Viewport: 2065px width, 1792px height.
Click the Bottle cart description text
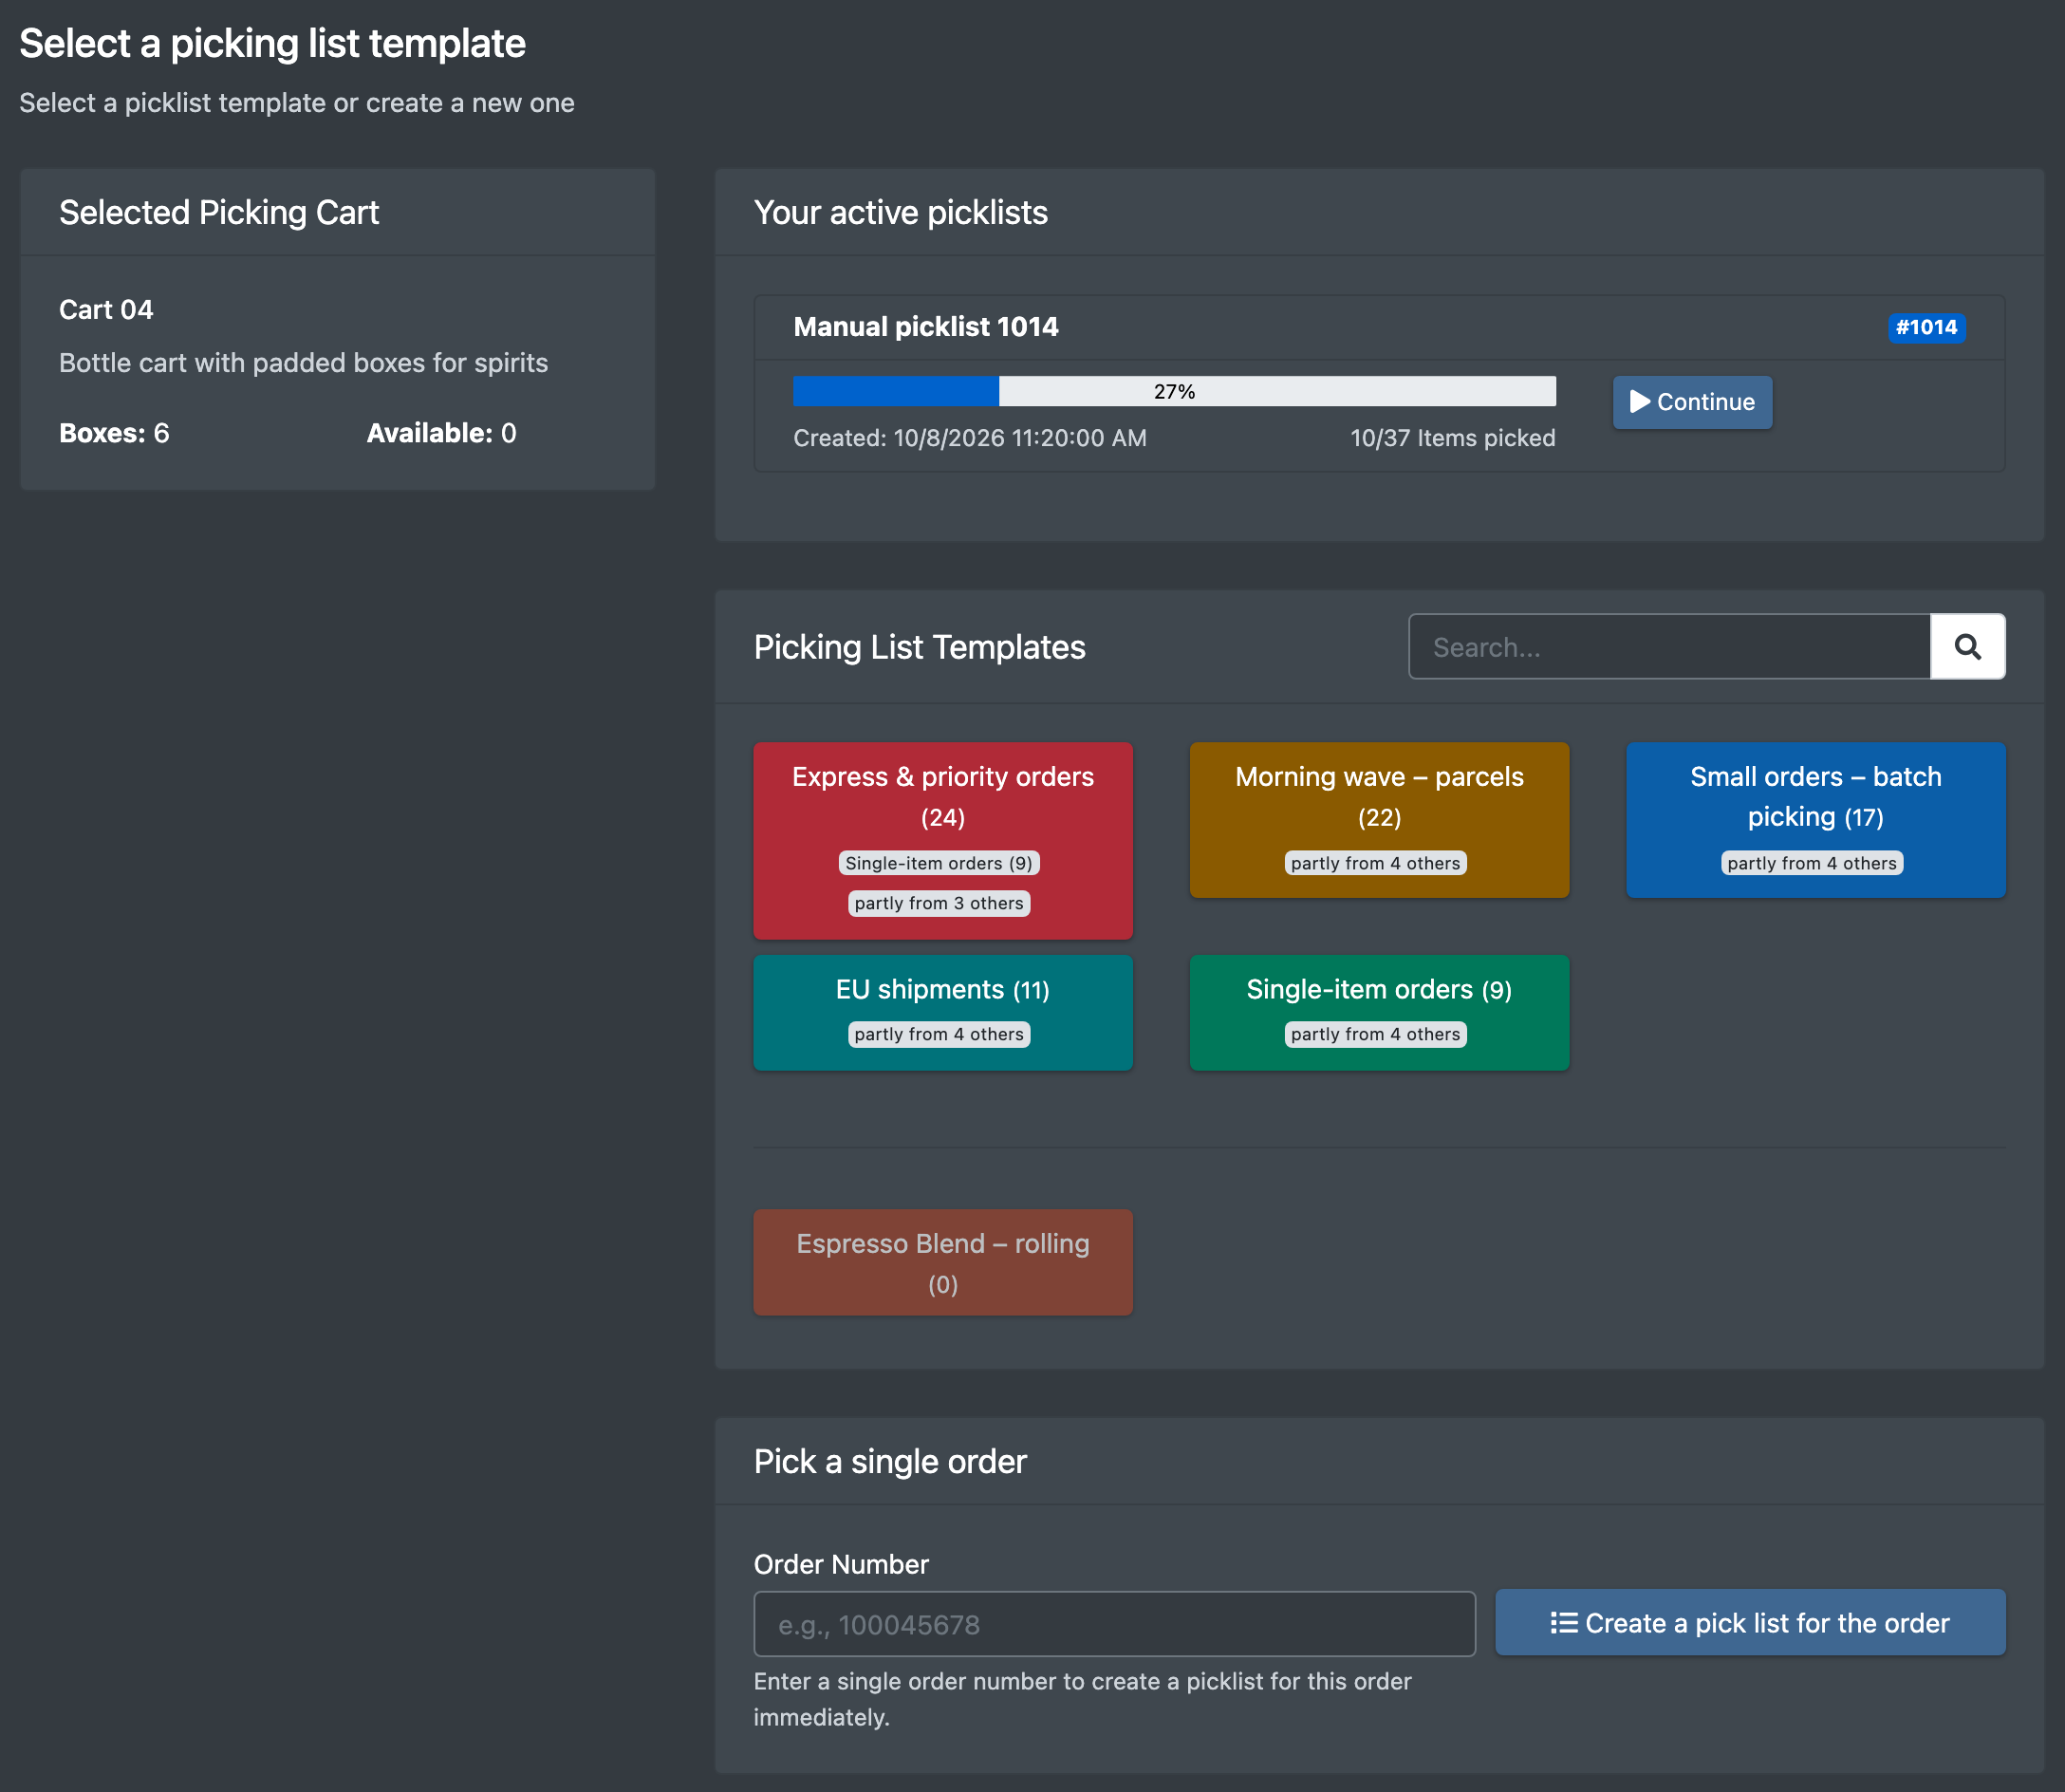[303, 363]
